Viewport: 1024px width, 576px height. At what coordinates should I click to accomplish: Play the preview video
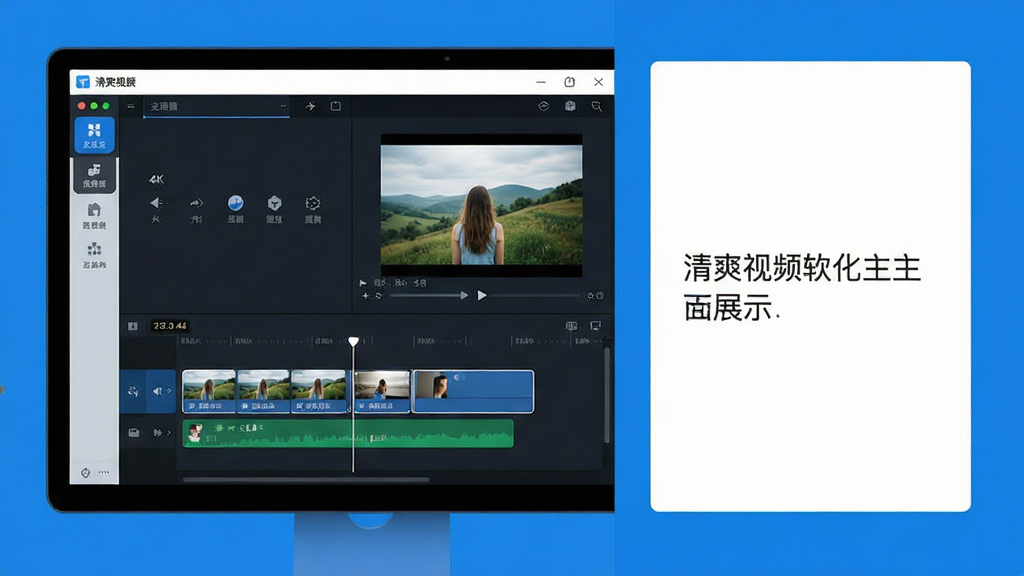pos(482,295)
